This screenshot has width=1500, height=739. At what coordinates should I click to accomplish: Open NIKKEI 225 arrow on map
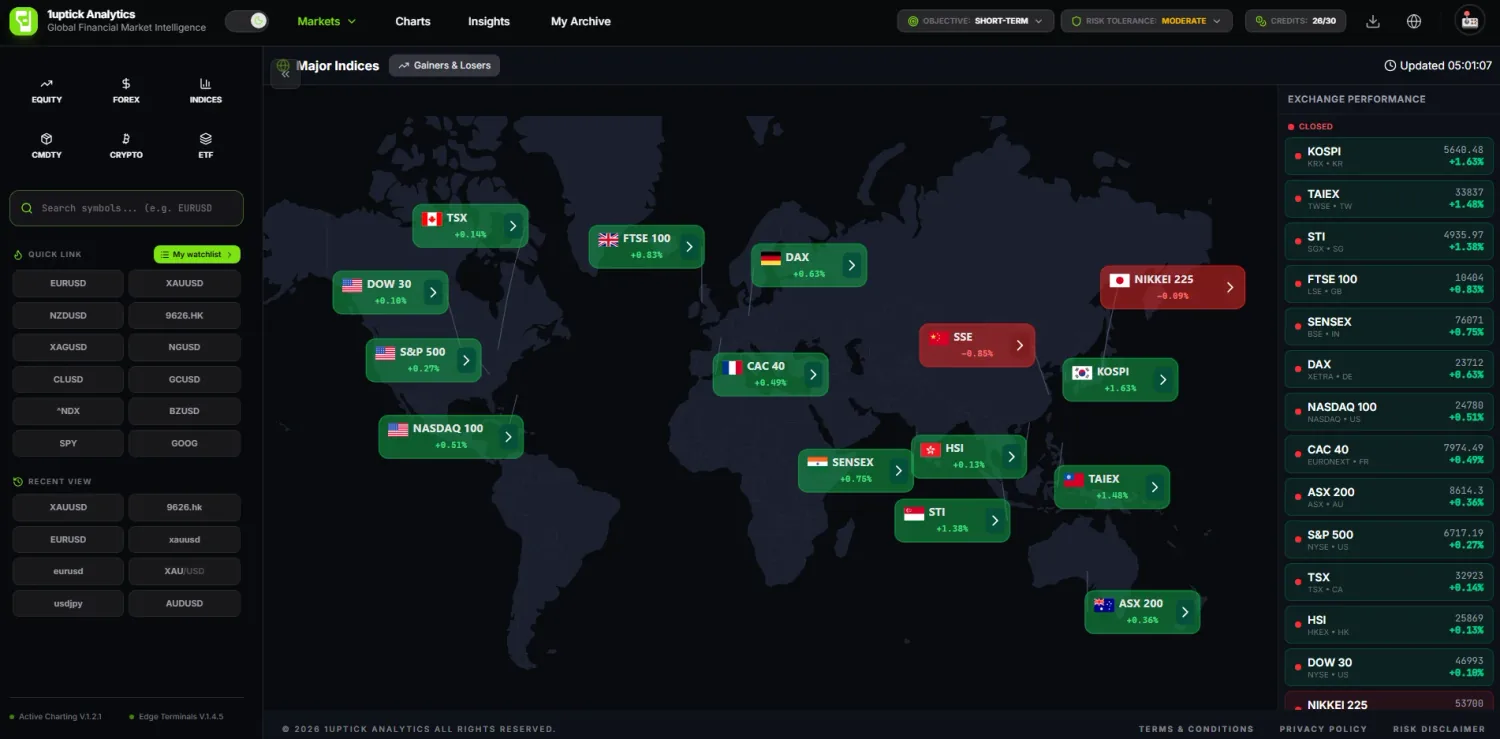click(1230, 287)
